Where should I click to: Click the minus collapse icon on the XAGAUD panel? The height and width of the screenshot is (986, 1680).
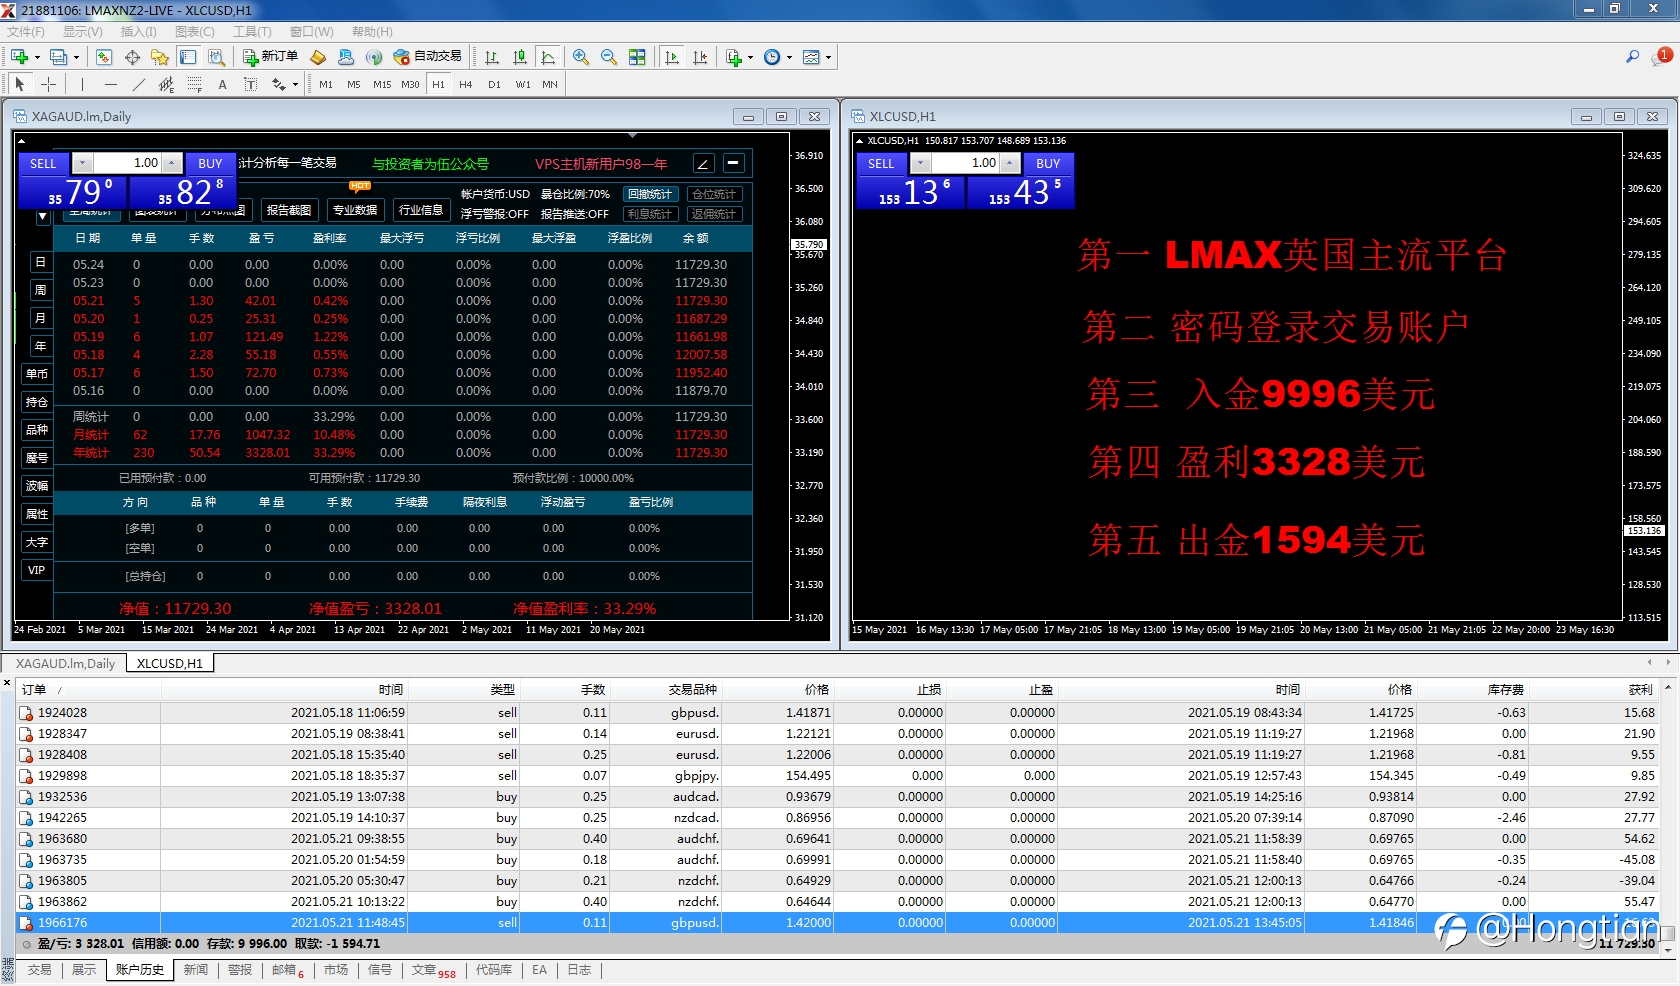pos(734,163)
